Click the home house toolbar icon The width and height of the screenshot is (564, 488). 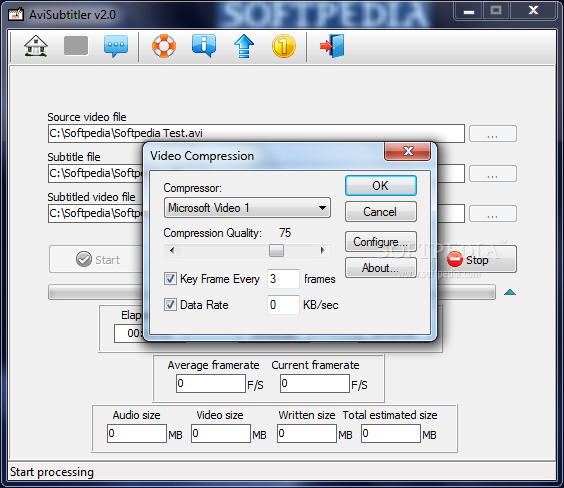coord(36,46)
